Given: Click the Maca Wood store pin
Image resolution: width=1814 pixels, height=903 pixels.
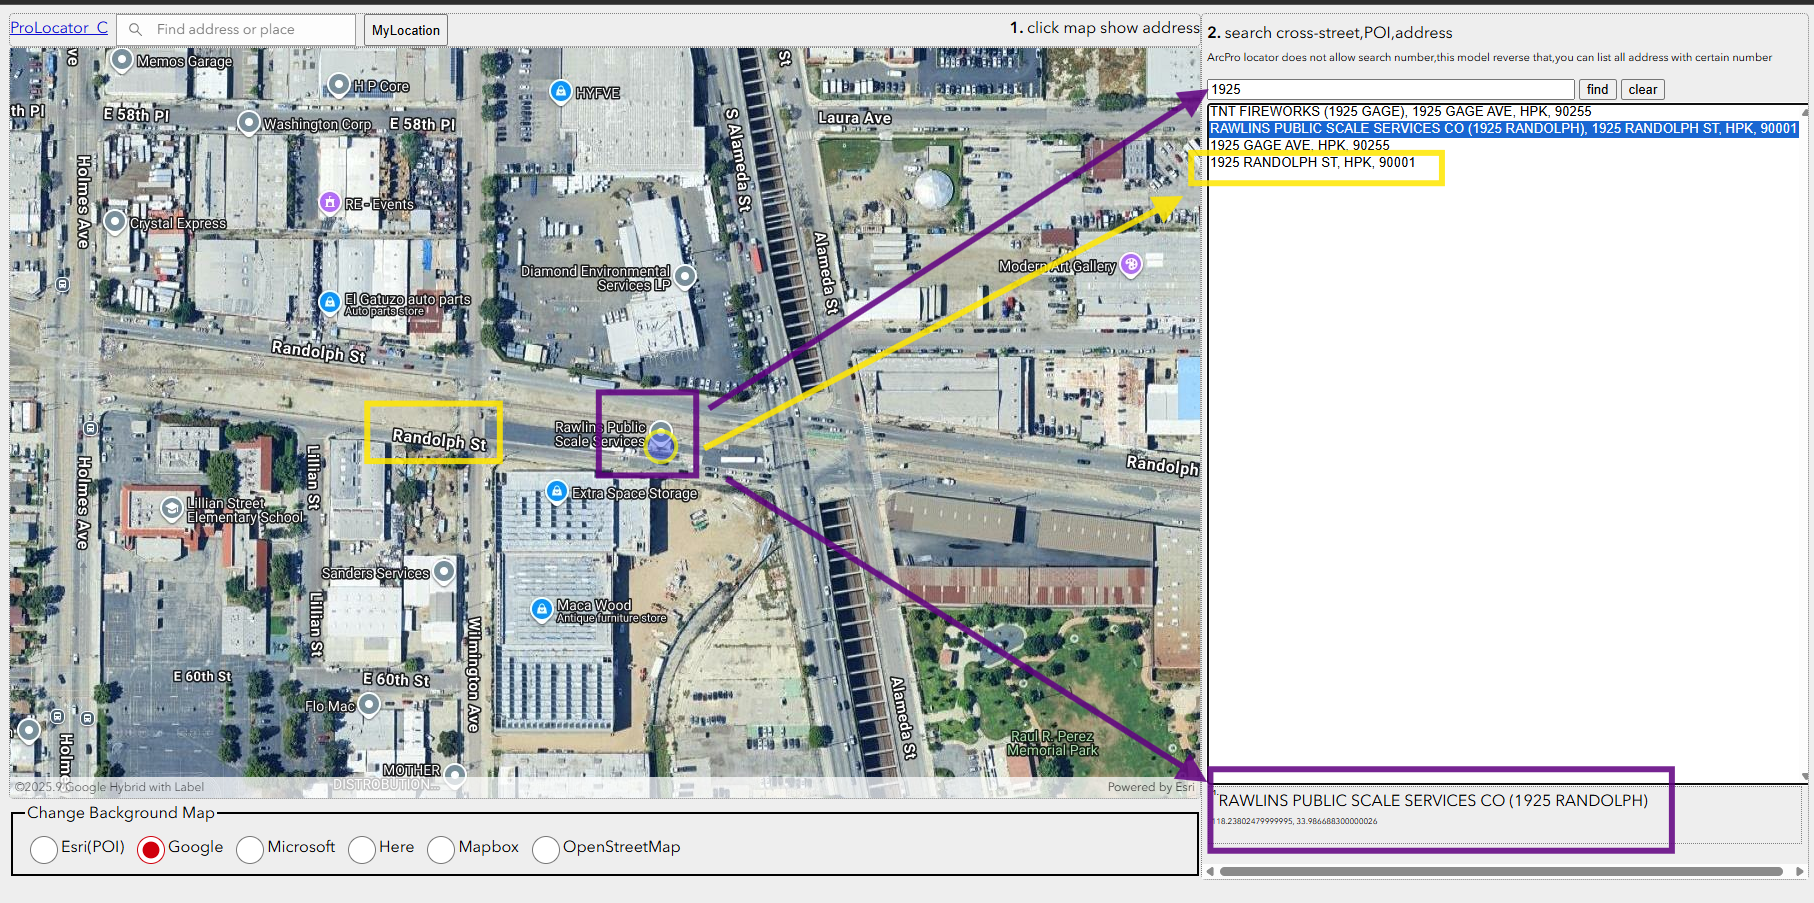Looking at the screenshot, I should tap(541, 609).
